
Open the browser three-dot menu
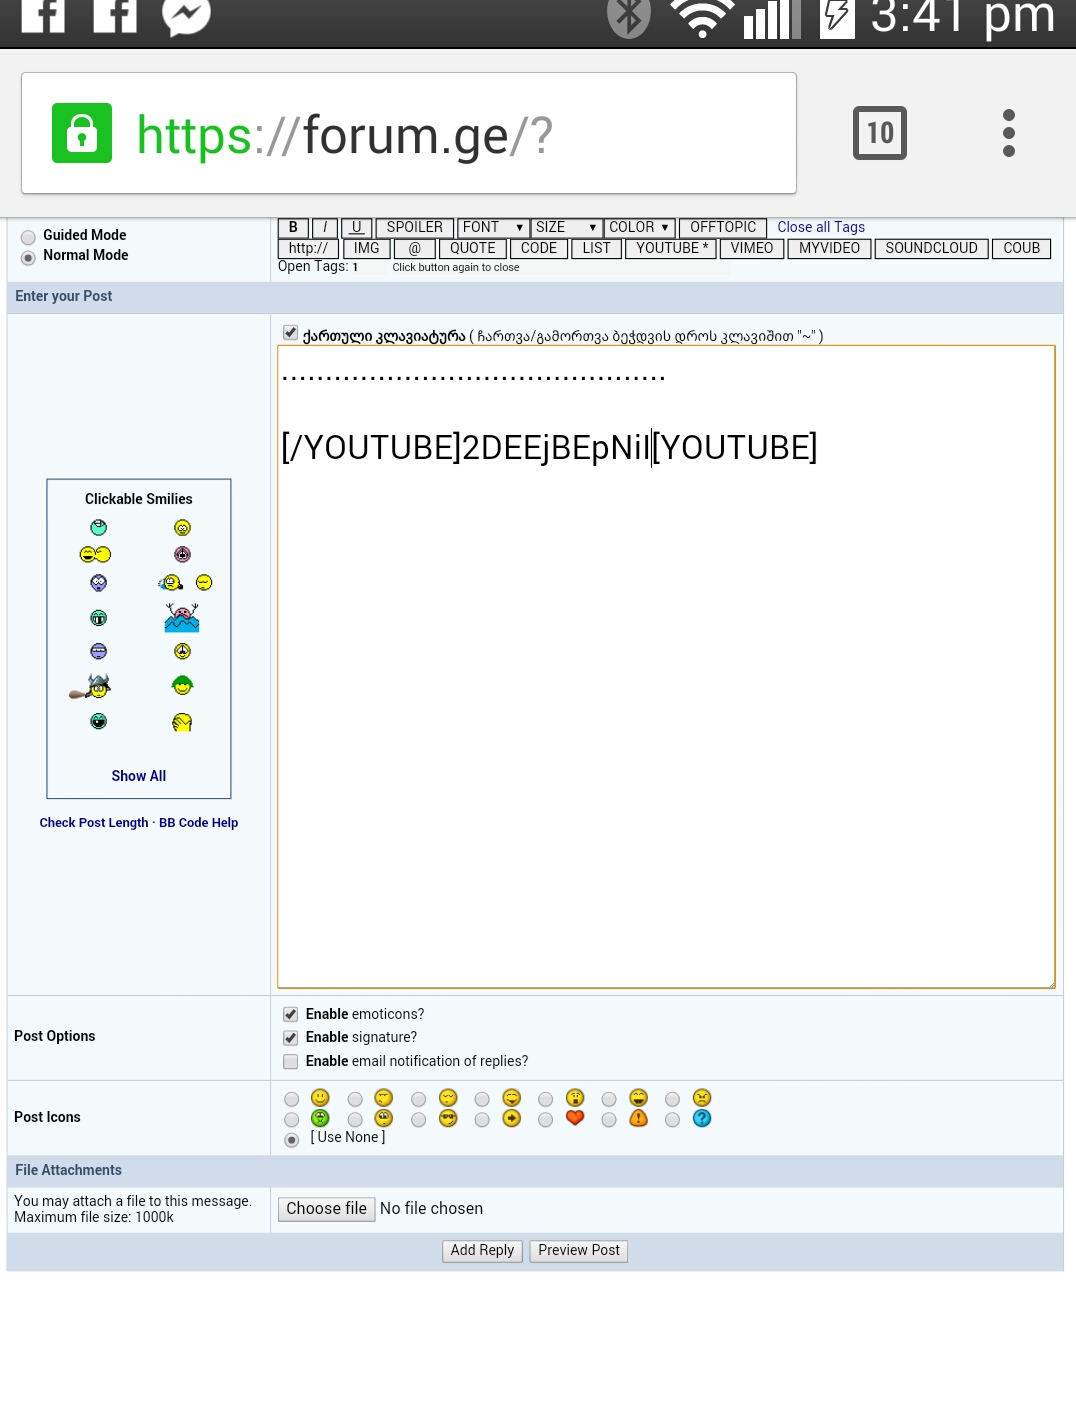click(1008, 133)
